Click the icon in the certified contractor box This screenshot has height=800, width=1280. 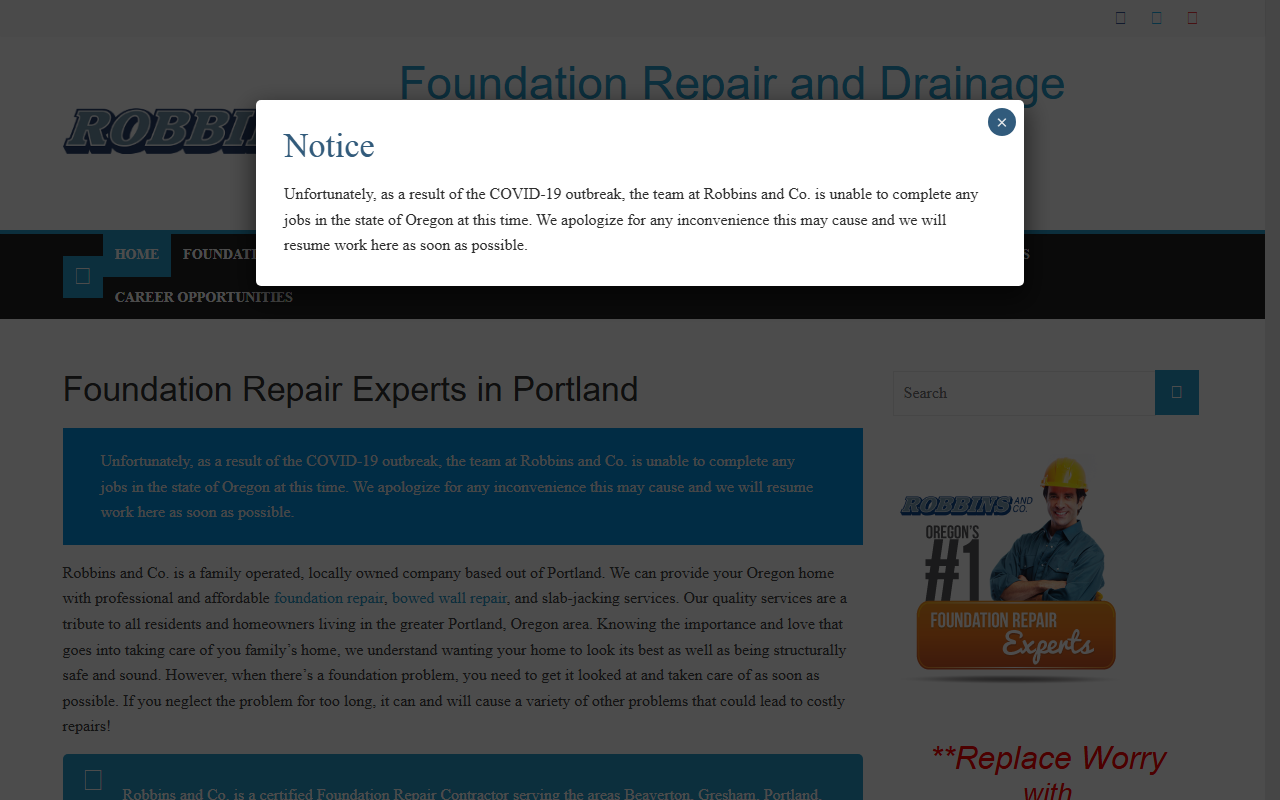[x=93, y=780]
